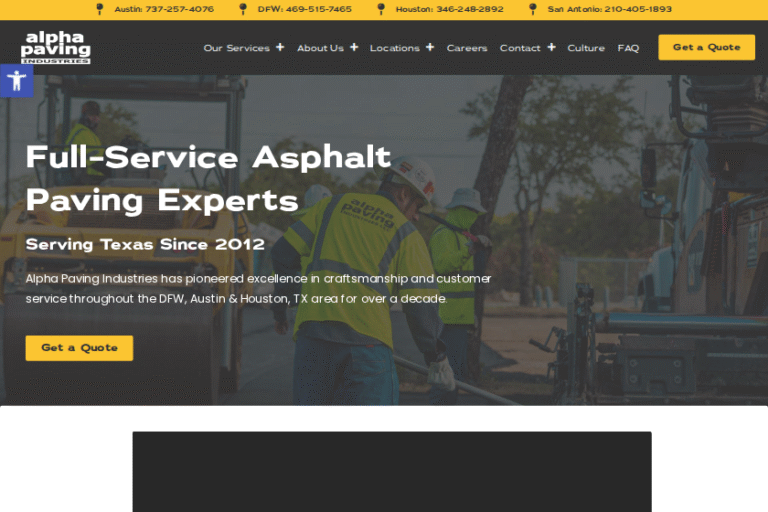The width and height of the screenshot is (768, 512).
Task: Expand the Contact plus icon
Action: (x=551, y=47)
